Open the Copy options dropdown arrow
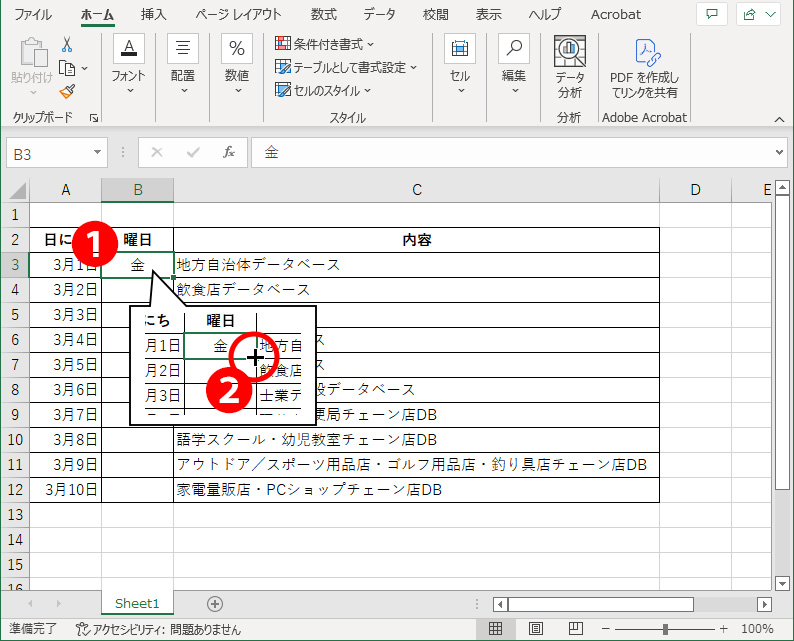The height and width of the screenshot is (641, 794). [x=85, y=68]
